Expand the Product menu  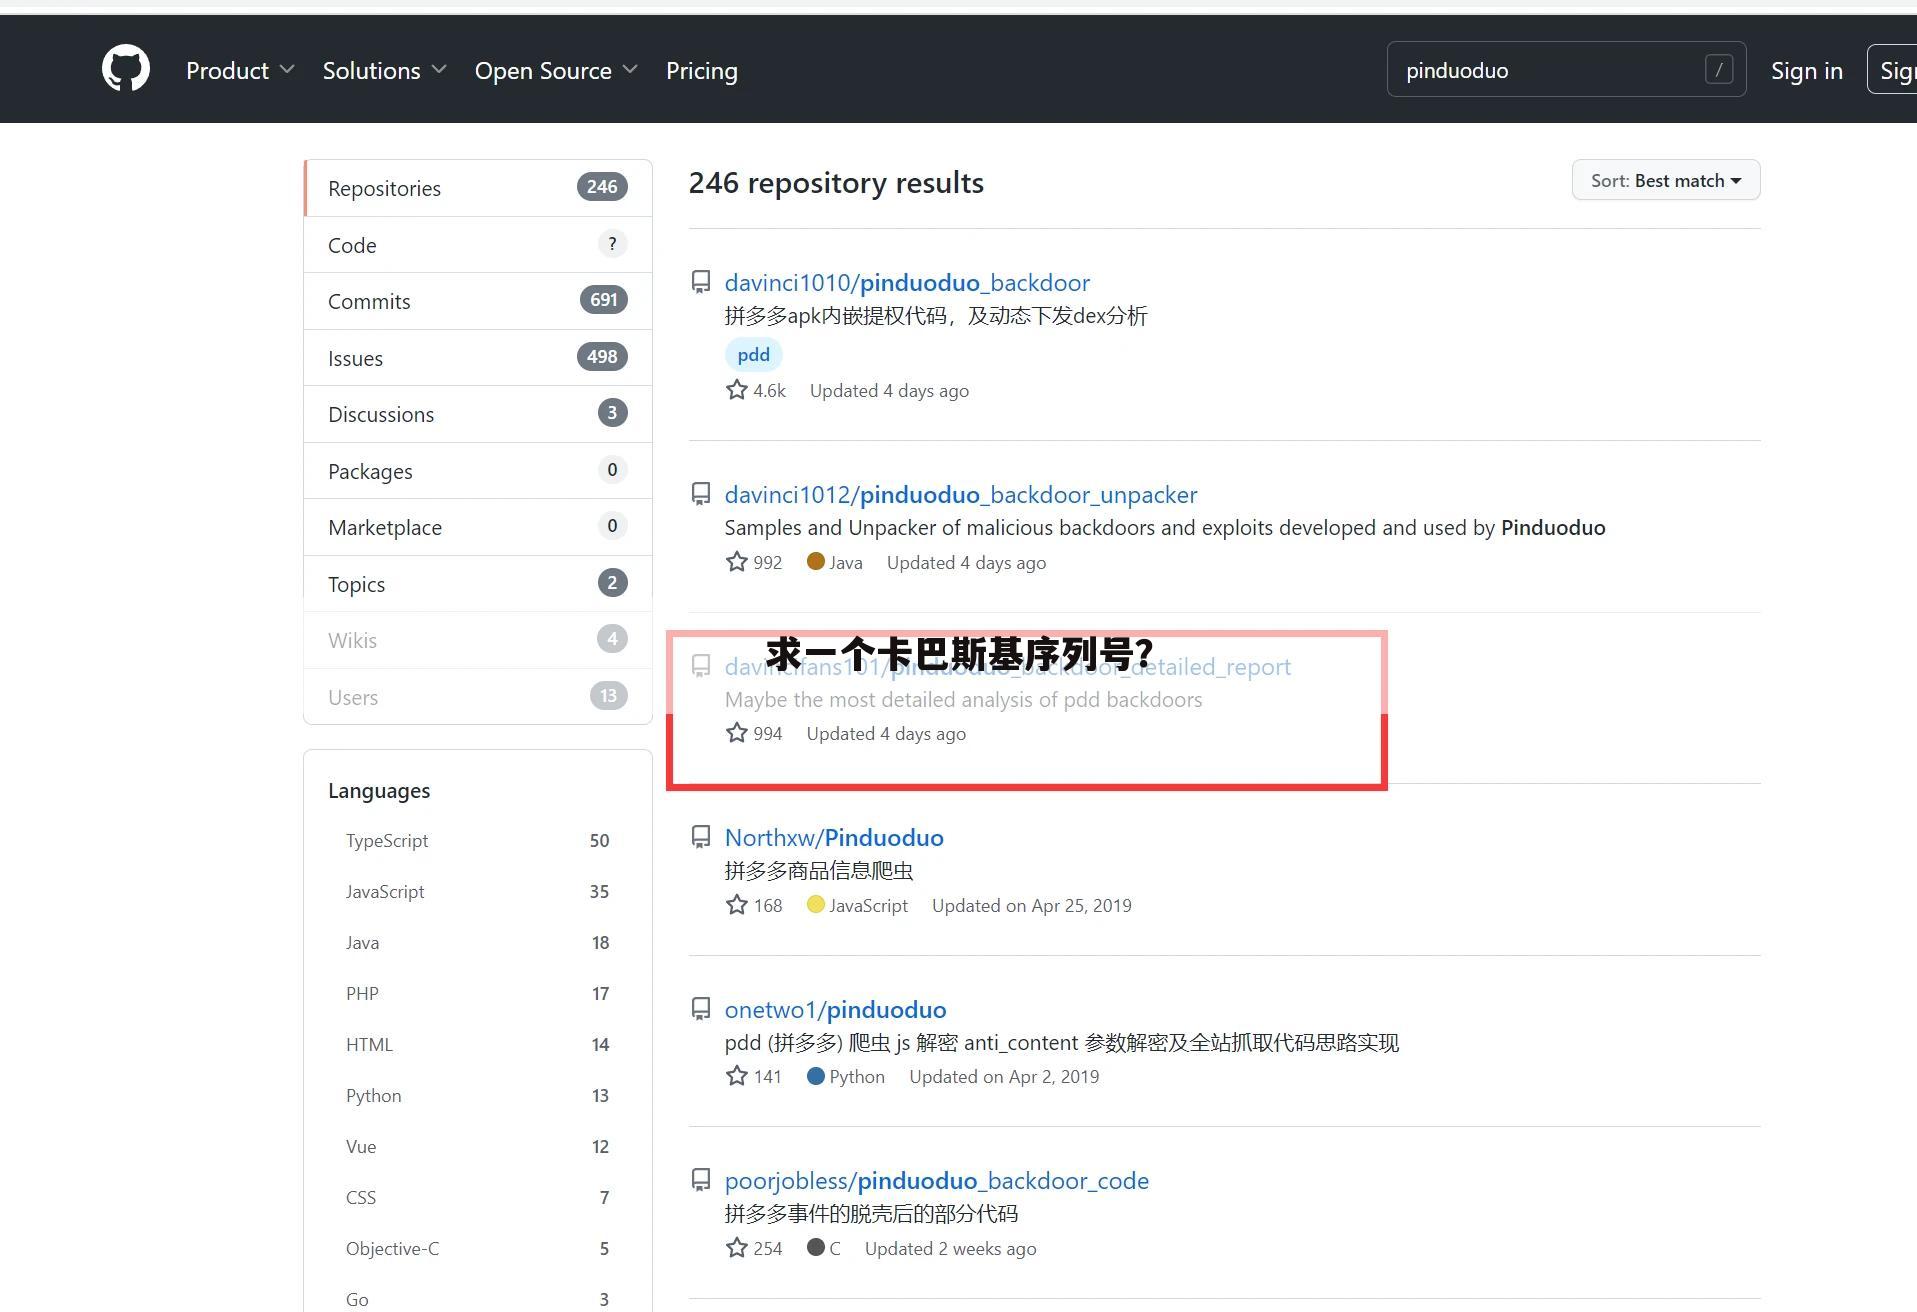coord(240,70)
